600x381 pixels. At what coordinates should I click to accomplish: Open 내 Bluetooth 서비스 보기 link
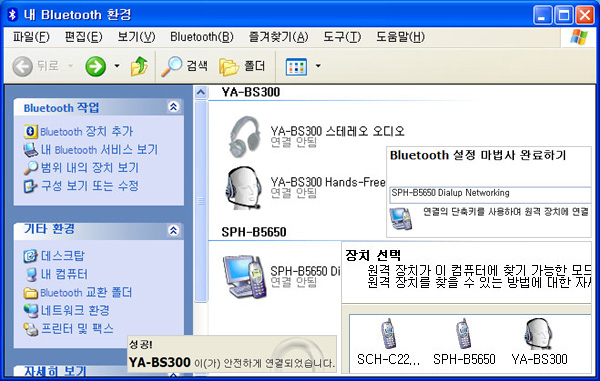99,149
